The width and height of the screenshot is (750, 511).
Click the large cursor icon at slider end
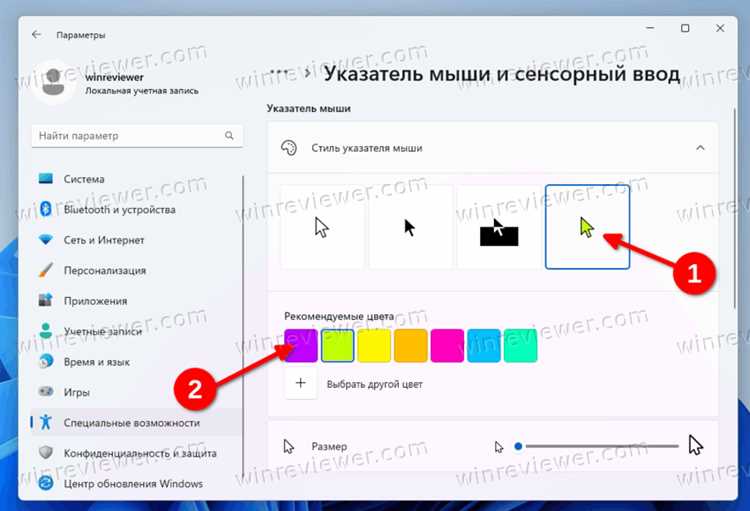pos(696,445)
